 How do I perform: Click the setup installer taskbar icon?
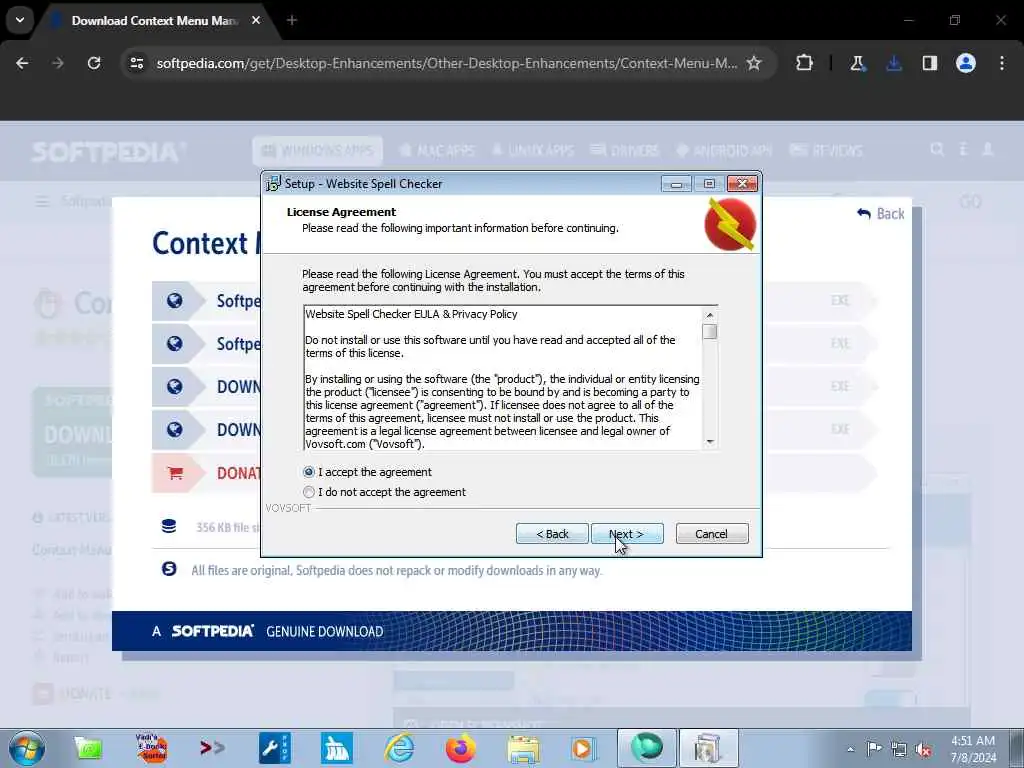[709, 748]
